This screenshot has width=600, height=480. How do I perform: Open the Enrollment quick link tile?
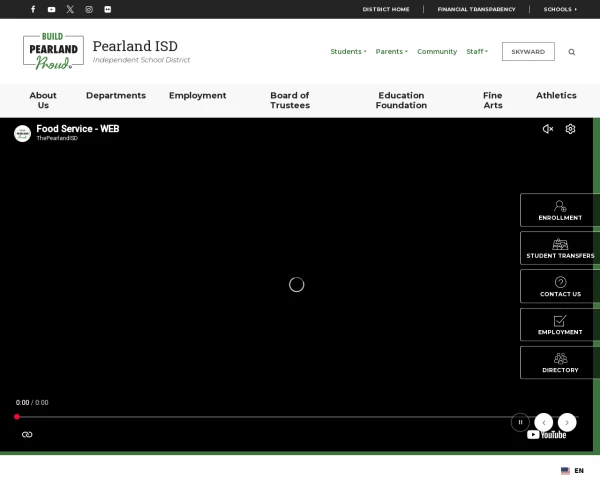560,210
